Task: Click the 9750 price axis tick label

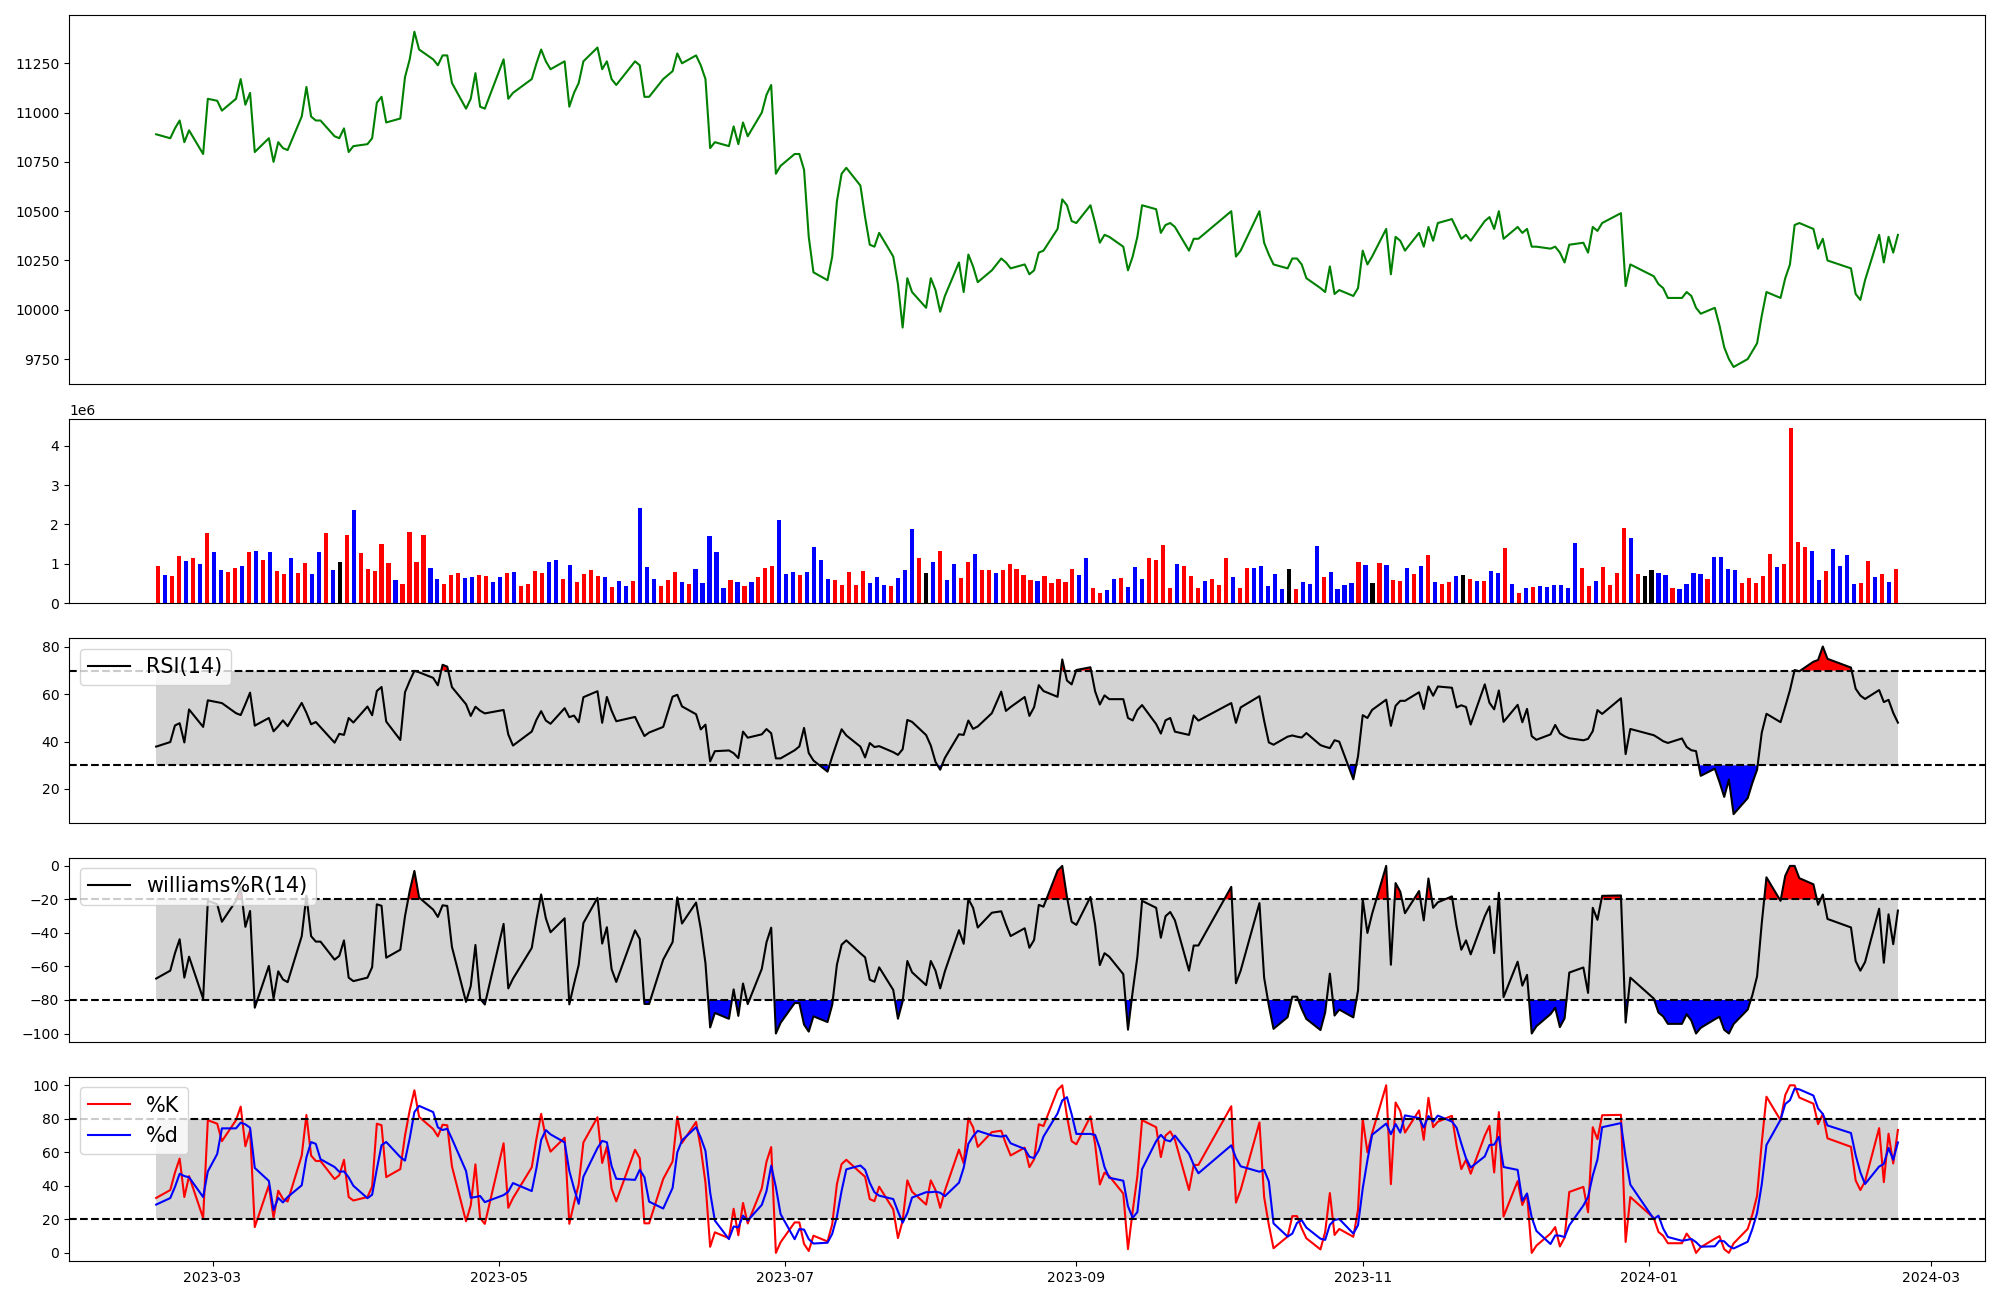Action: [x=42, y=360]
